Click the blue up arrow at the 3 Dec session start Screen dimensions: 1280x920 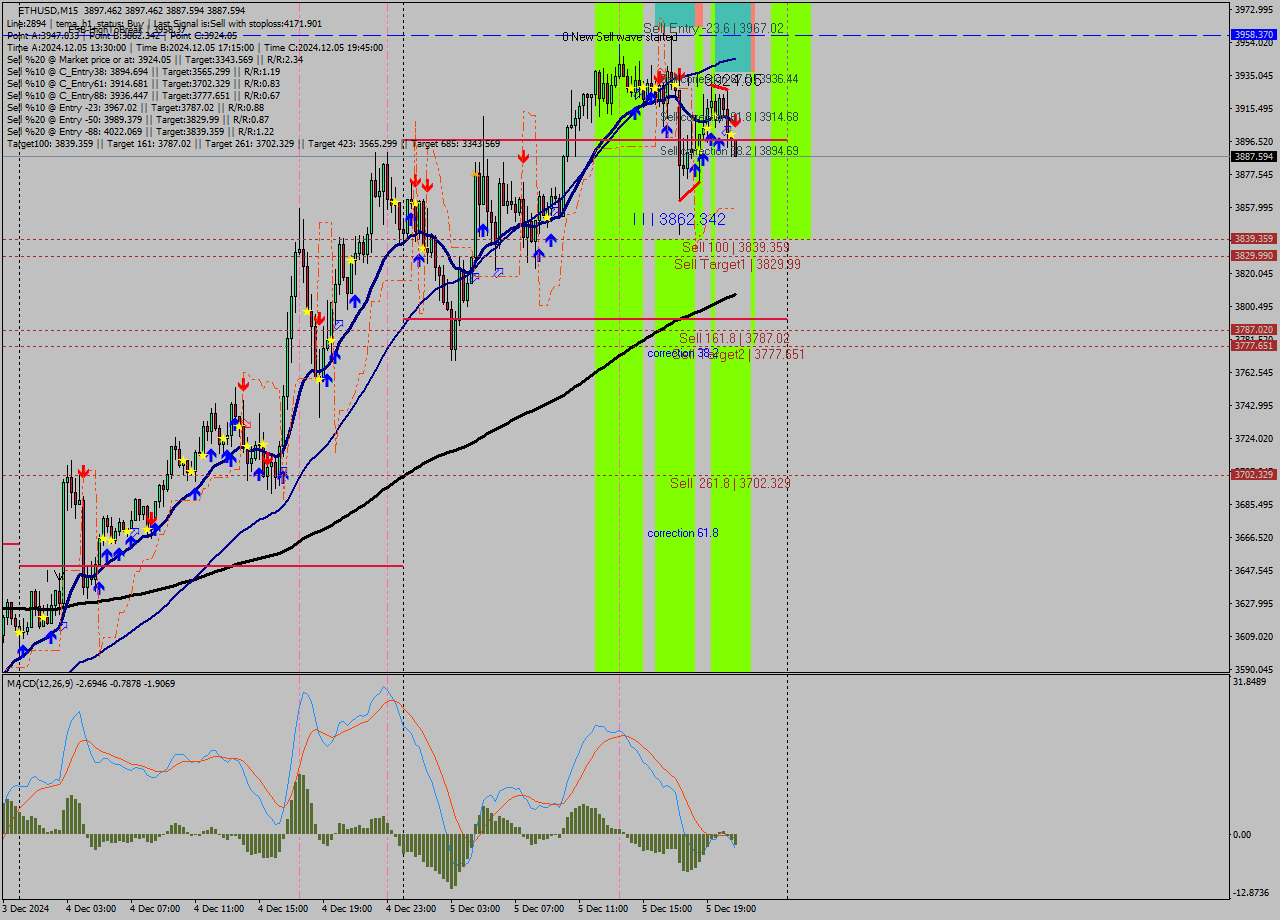pyautogui.click(x=23, y=650)
